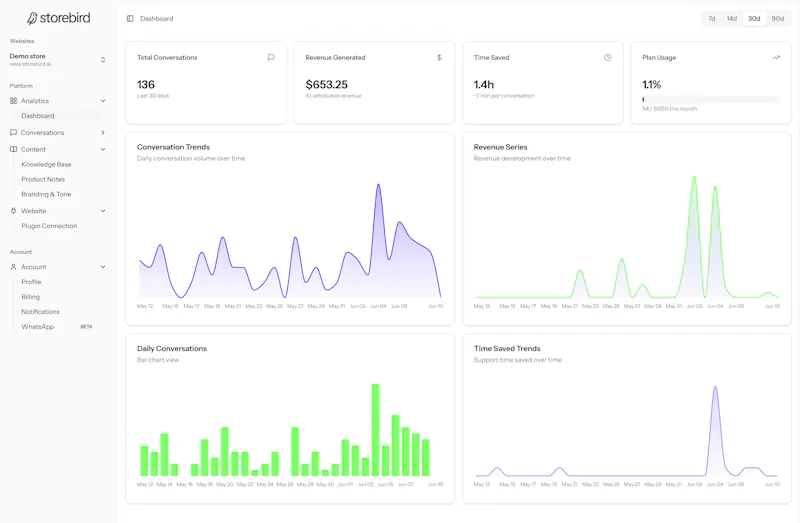Select the 14d time range
This screenshot has width=800, height=523.
pyautogui.click(x=732, y=18)
